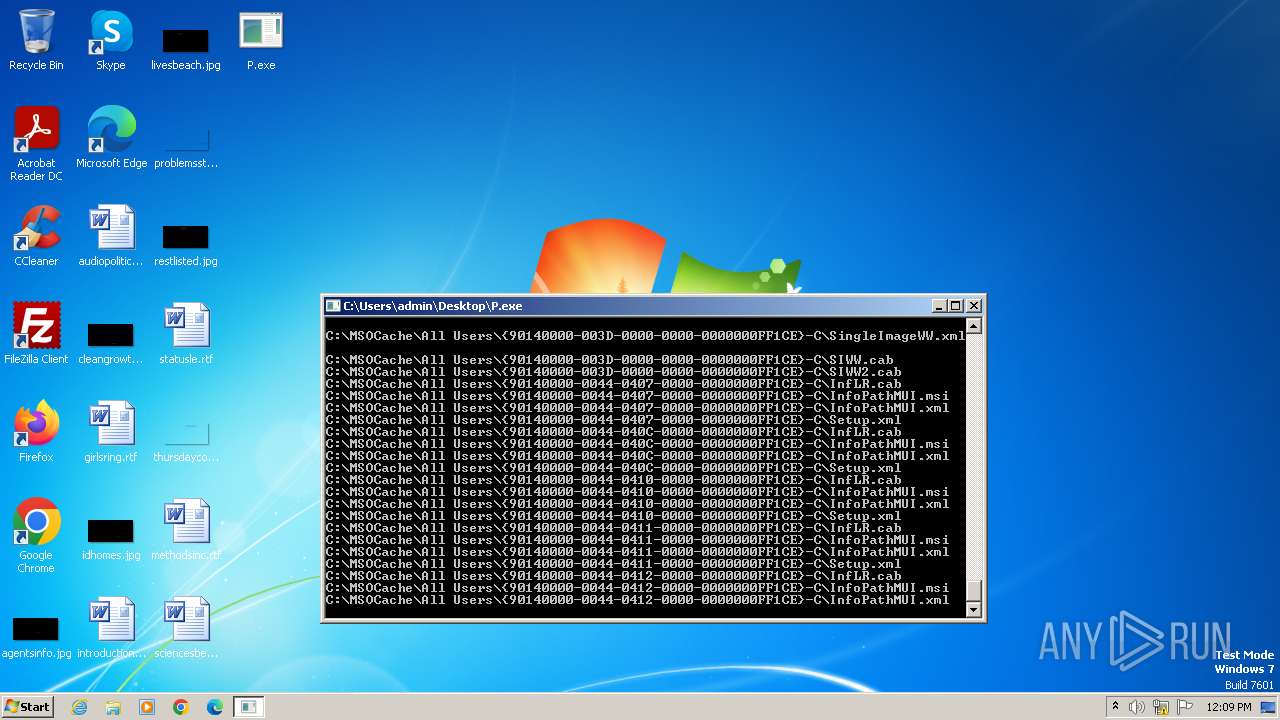Open the Start menu
This screenshot has width=1280, height=720.
pos(27,707)
